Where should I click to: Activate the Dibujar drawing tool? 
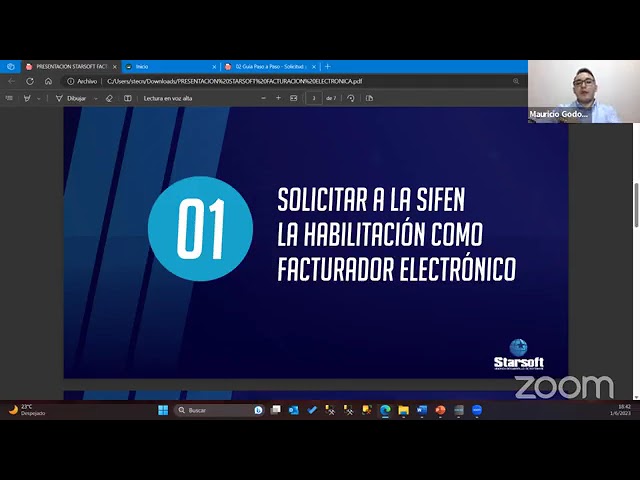pos(71,98)
